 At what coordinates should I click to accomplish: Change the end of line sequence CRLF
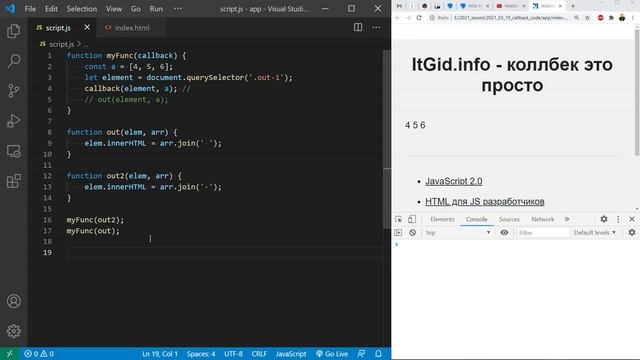tap(259, 353)
